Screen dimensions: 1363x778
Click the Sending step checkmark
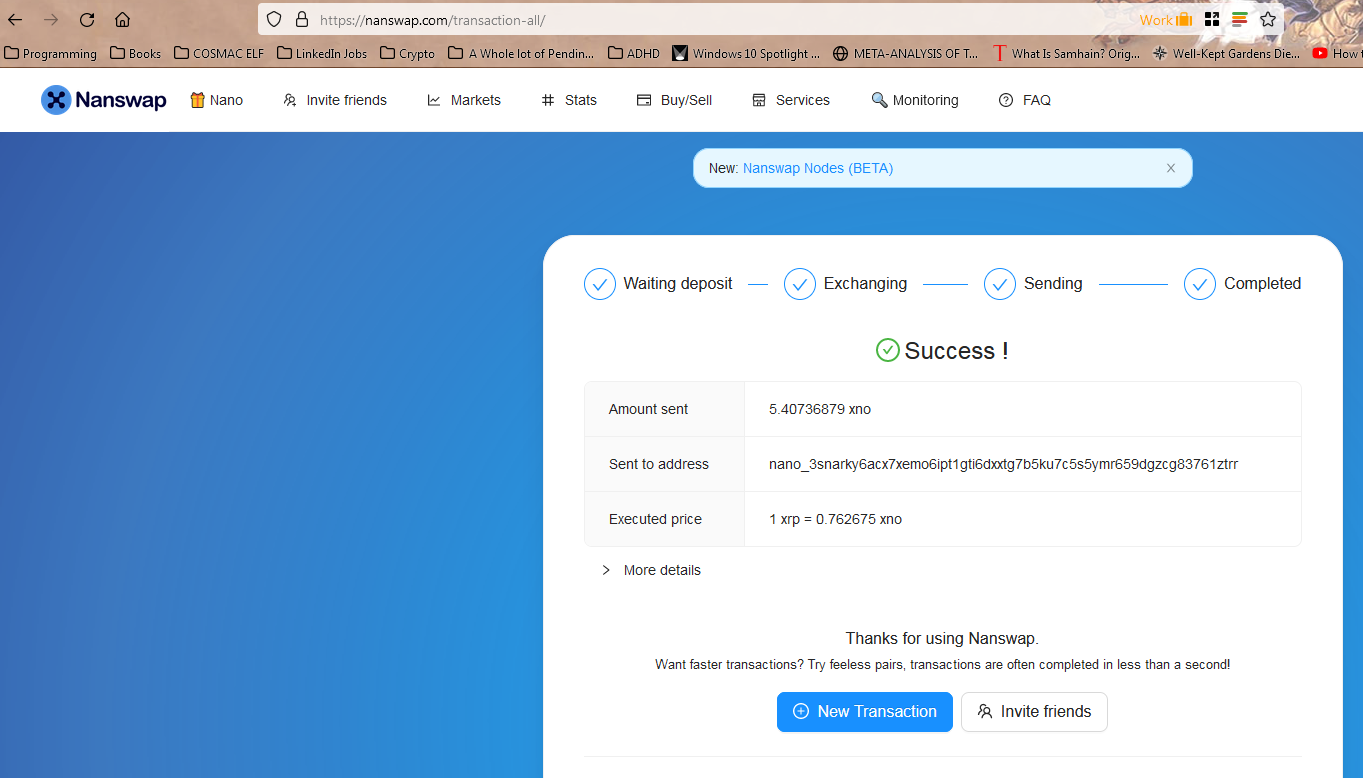tap(1000, 284)
